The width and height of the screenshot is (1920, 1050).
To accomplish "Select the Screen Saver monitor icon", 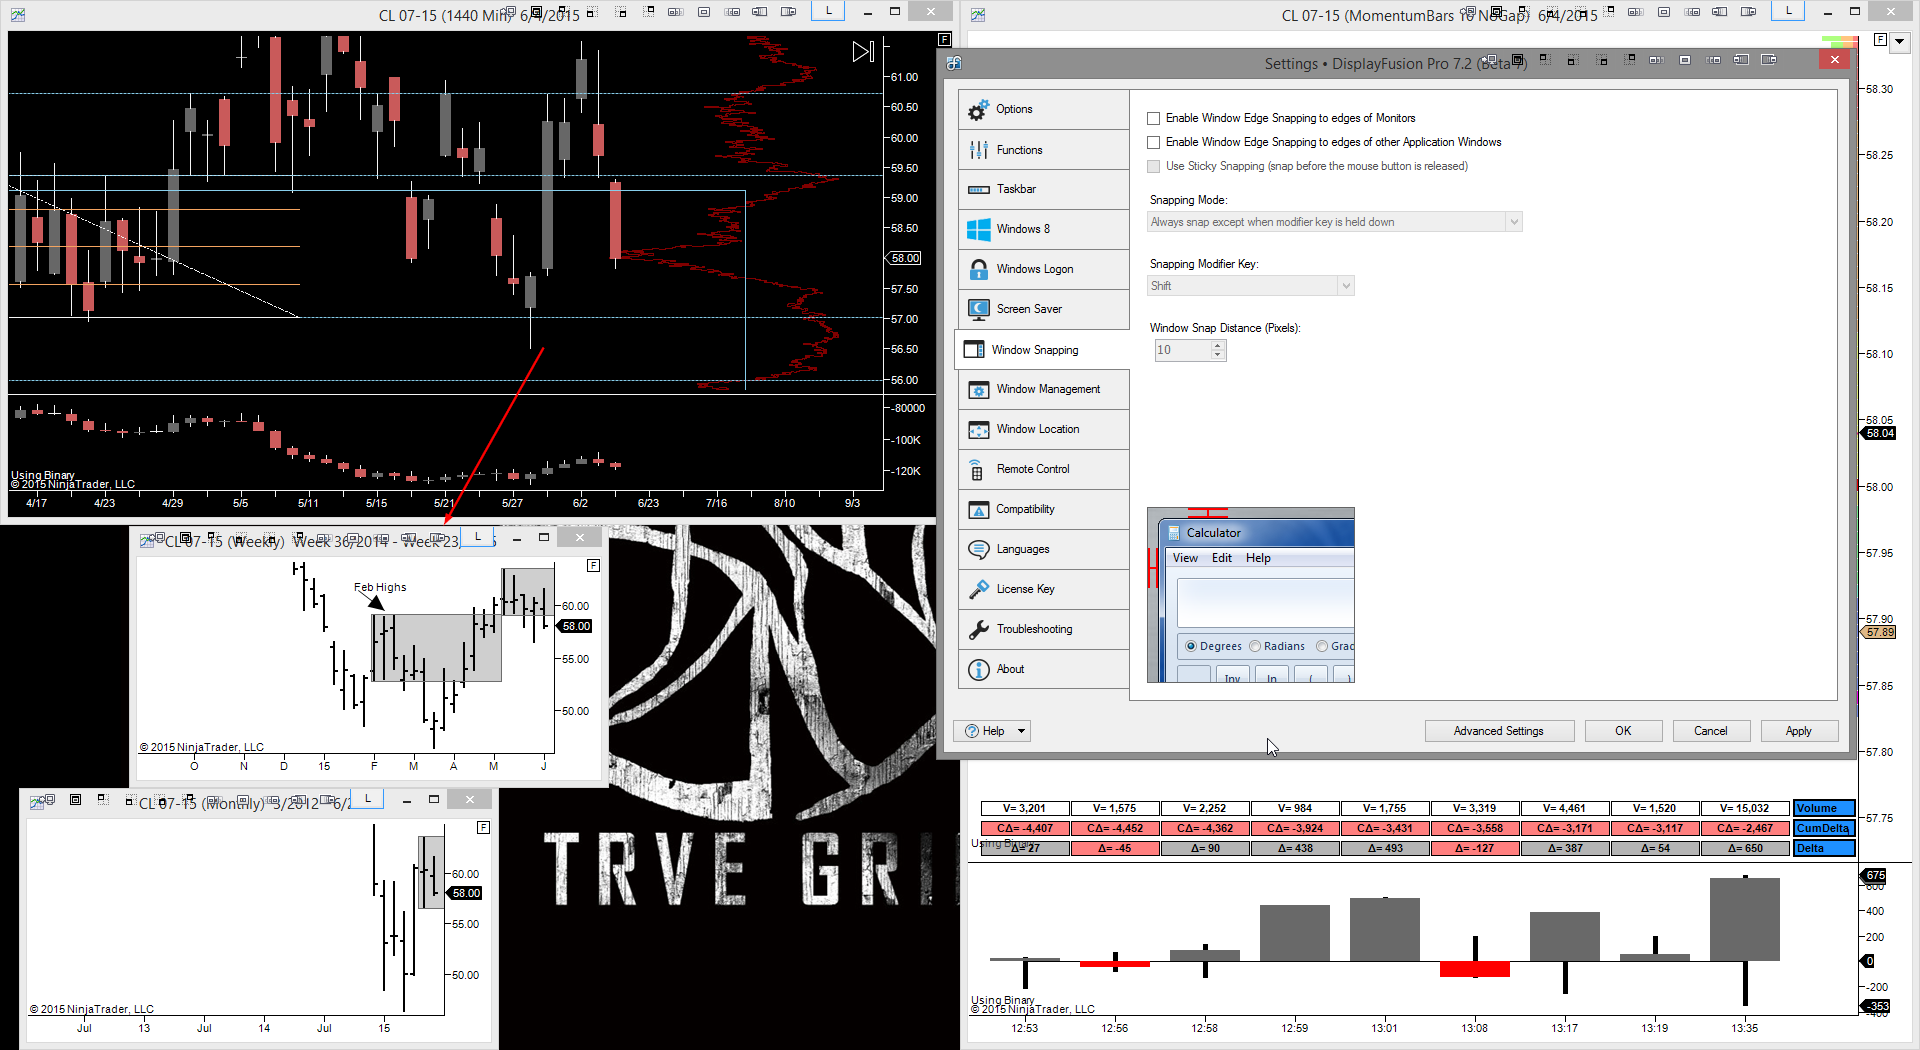I will [x=978, y=309].
